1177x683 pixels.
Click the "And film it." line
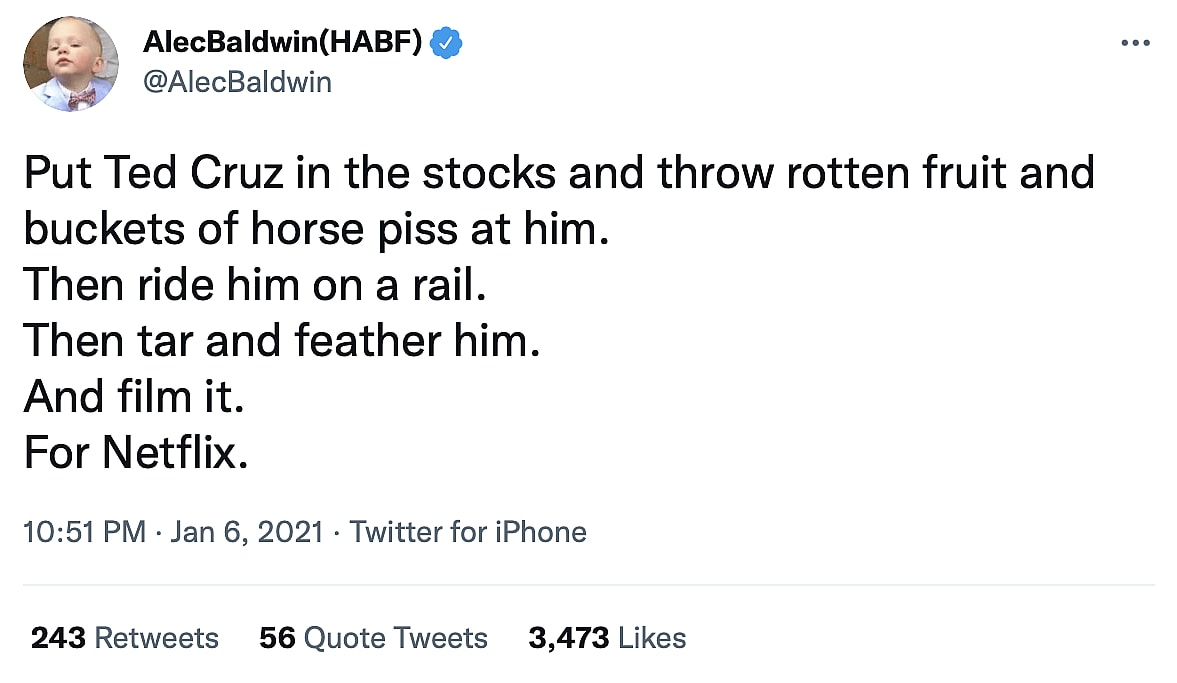[134, 398]
